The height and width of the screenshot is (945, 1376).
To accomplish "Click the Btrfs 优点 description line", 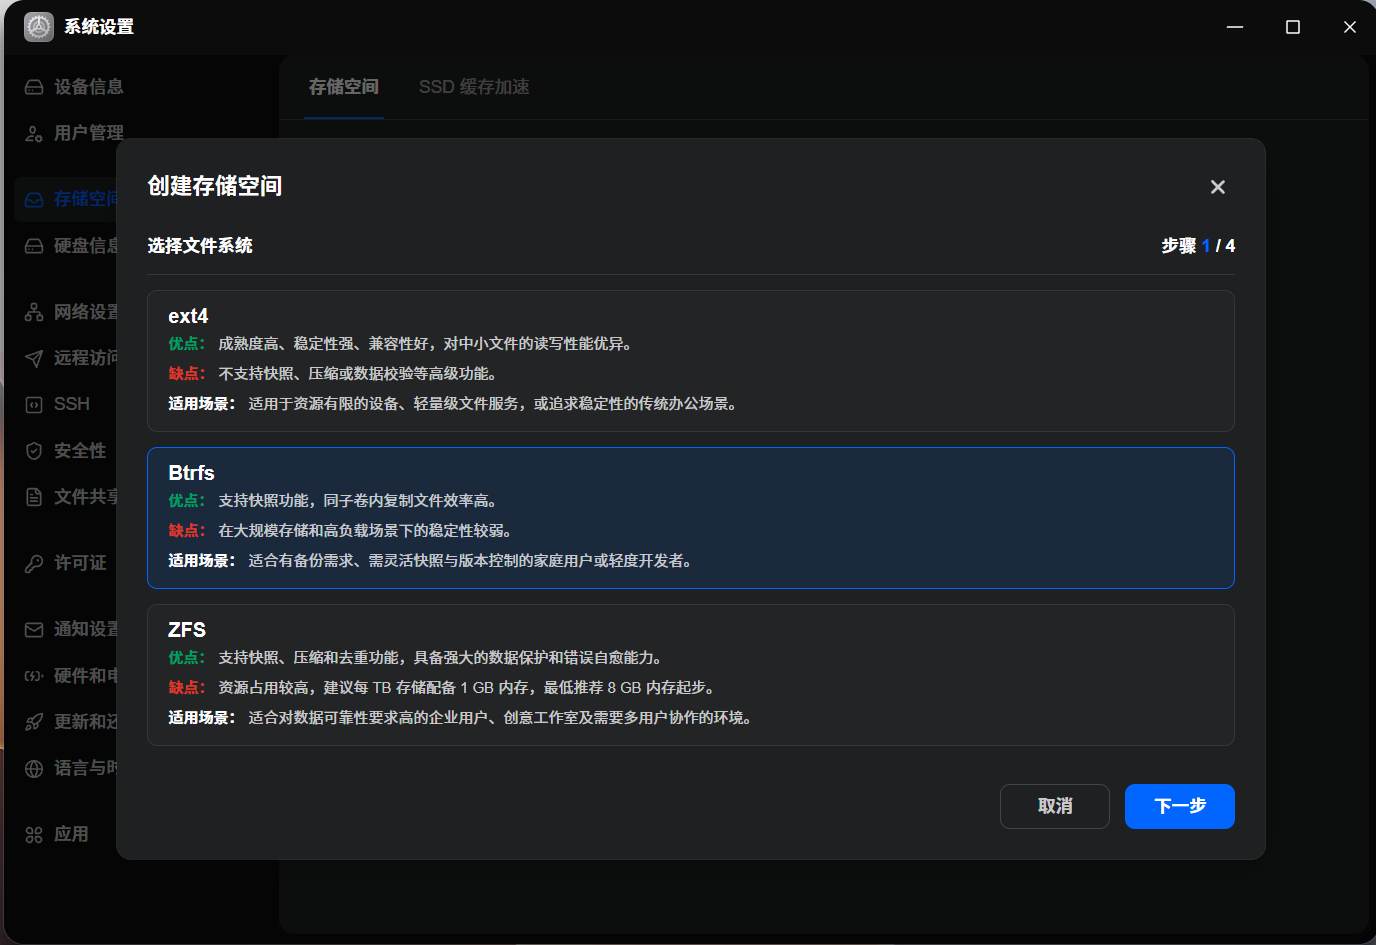I will click(x=333, y=501).
